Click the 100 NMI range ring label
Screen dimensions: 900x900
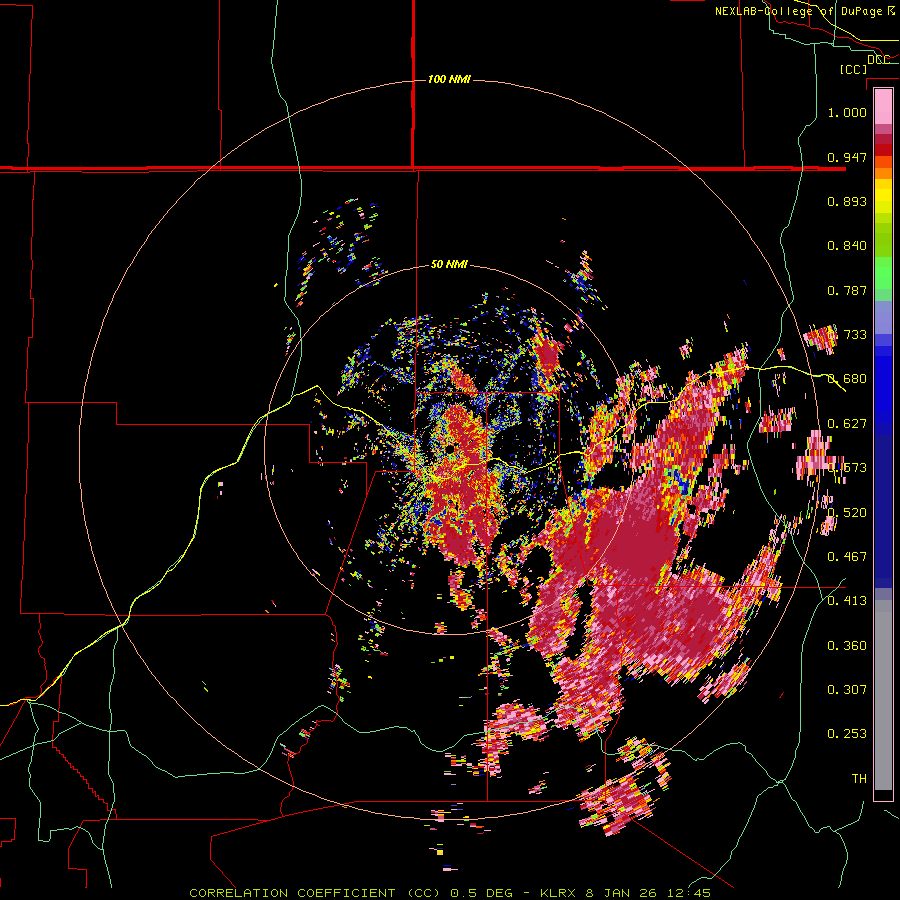pos(449,79)
